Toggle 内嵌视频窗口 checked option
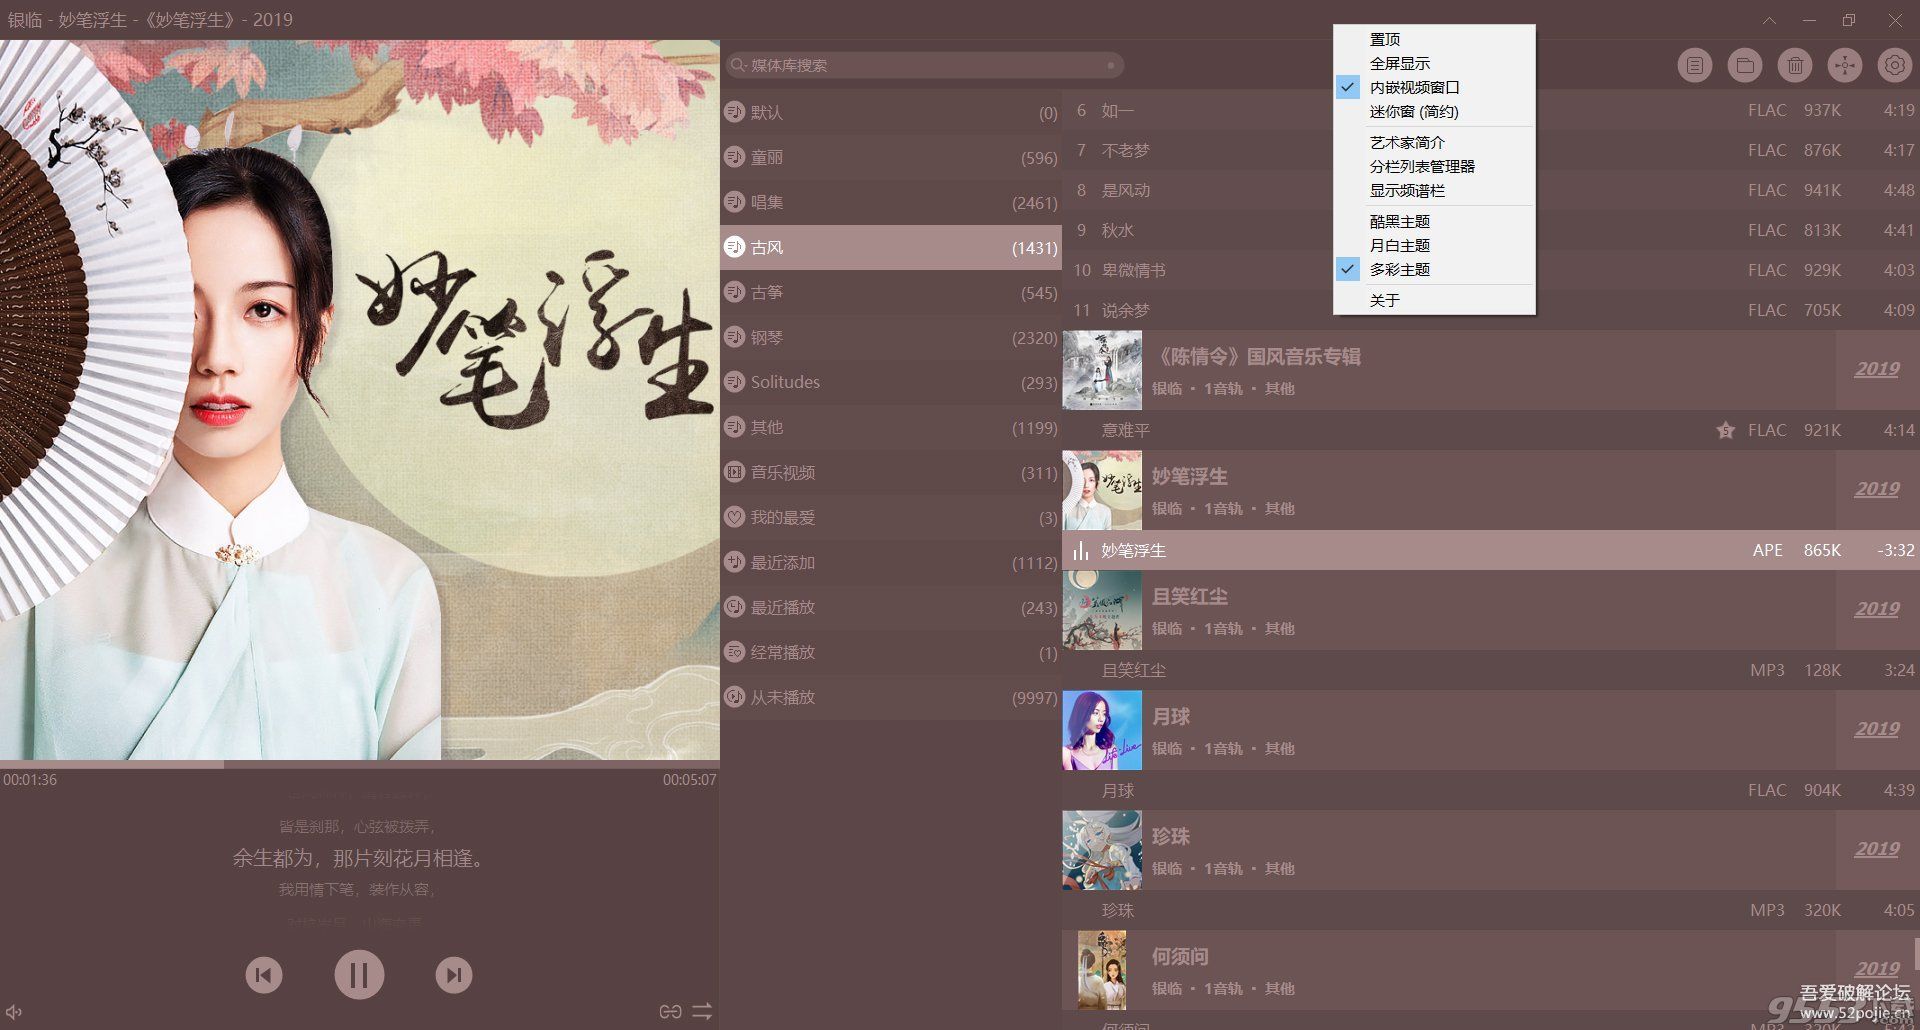The width and height of the screenshot is (1920, 1030). pos(1435,87)
